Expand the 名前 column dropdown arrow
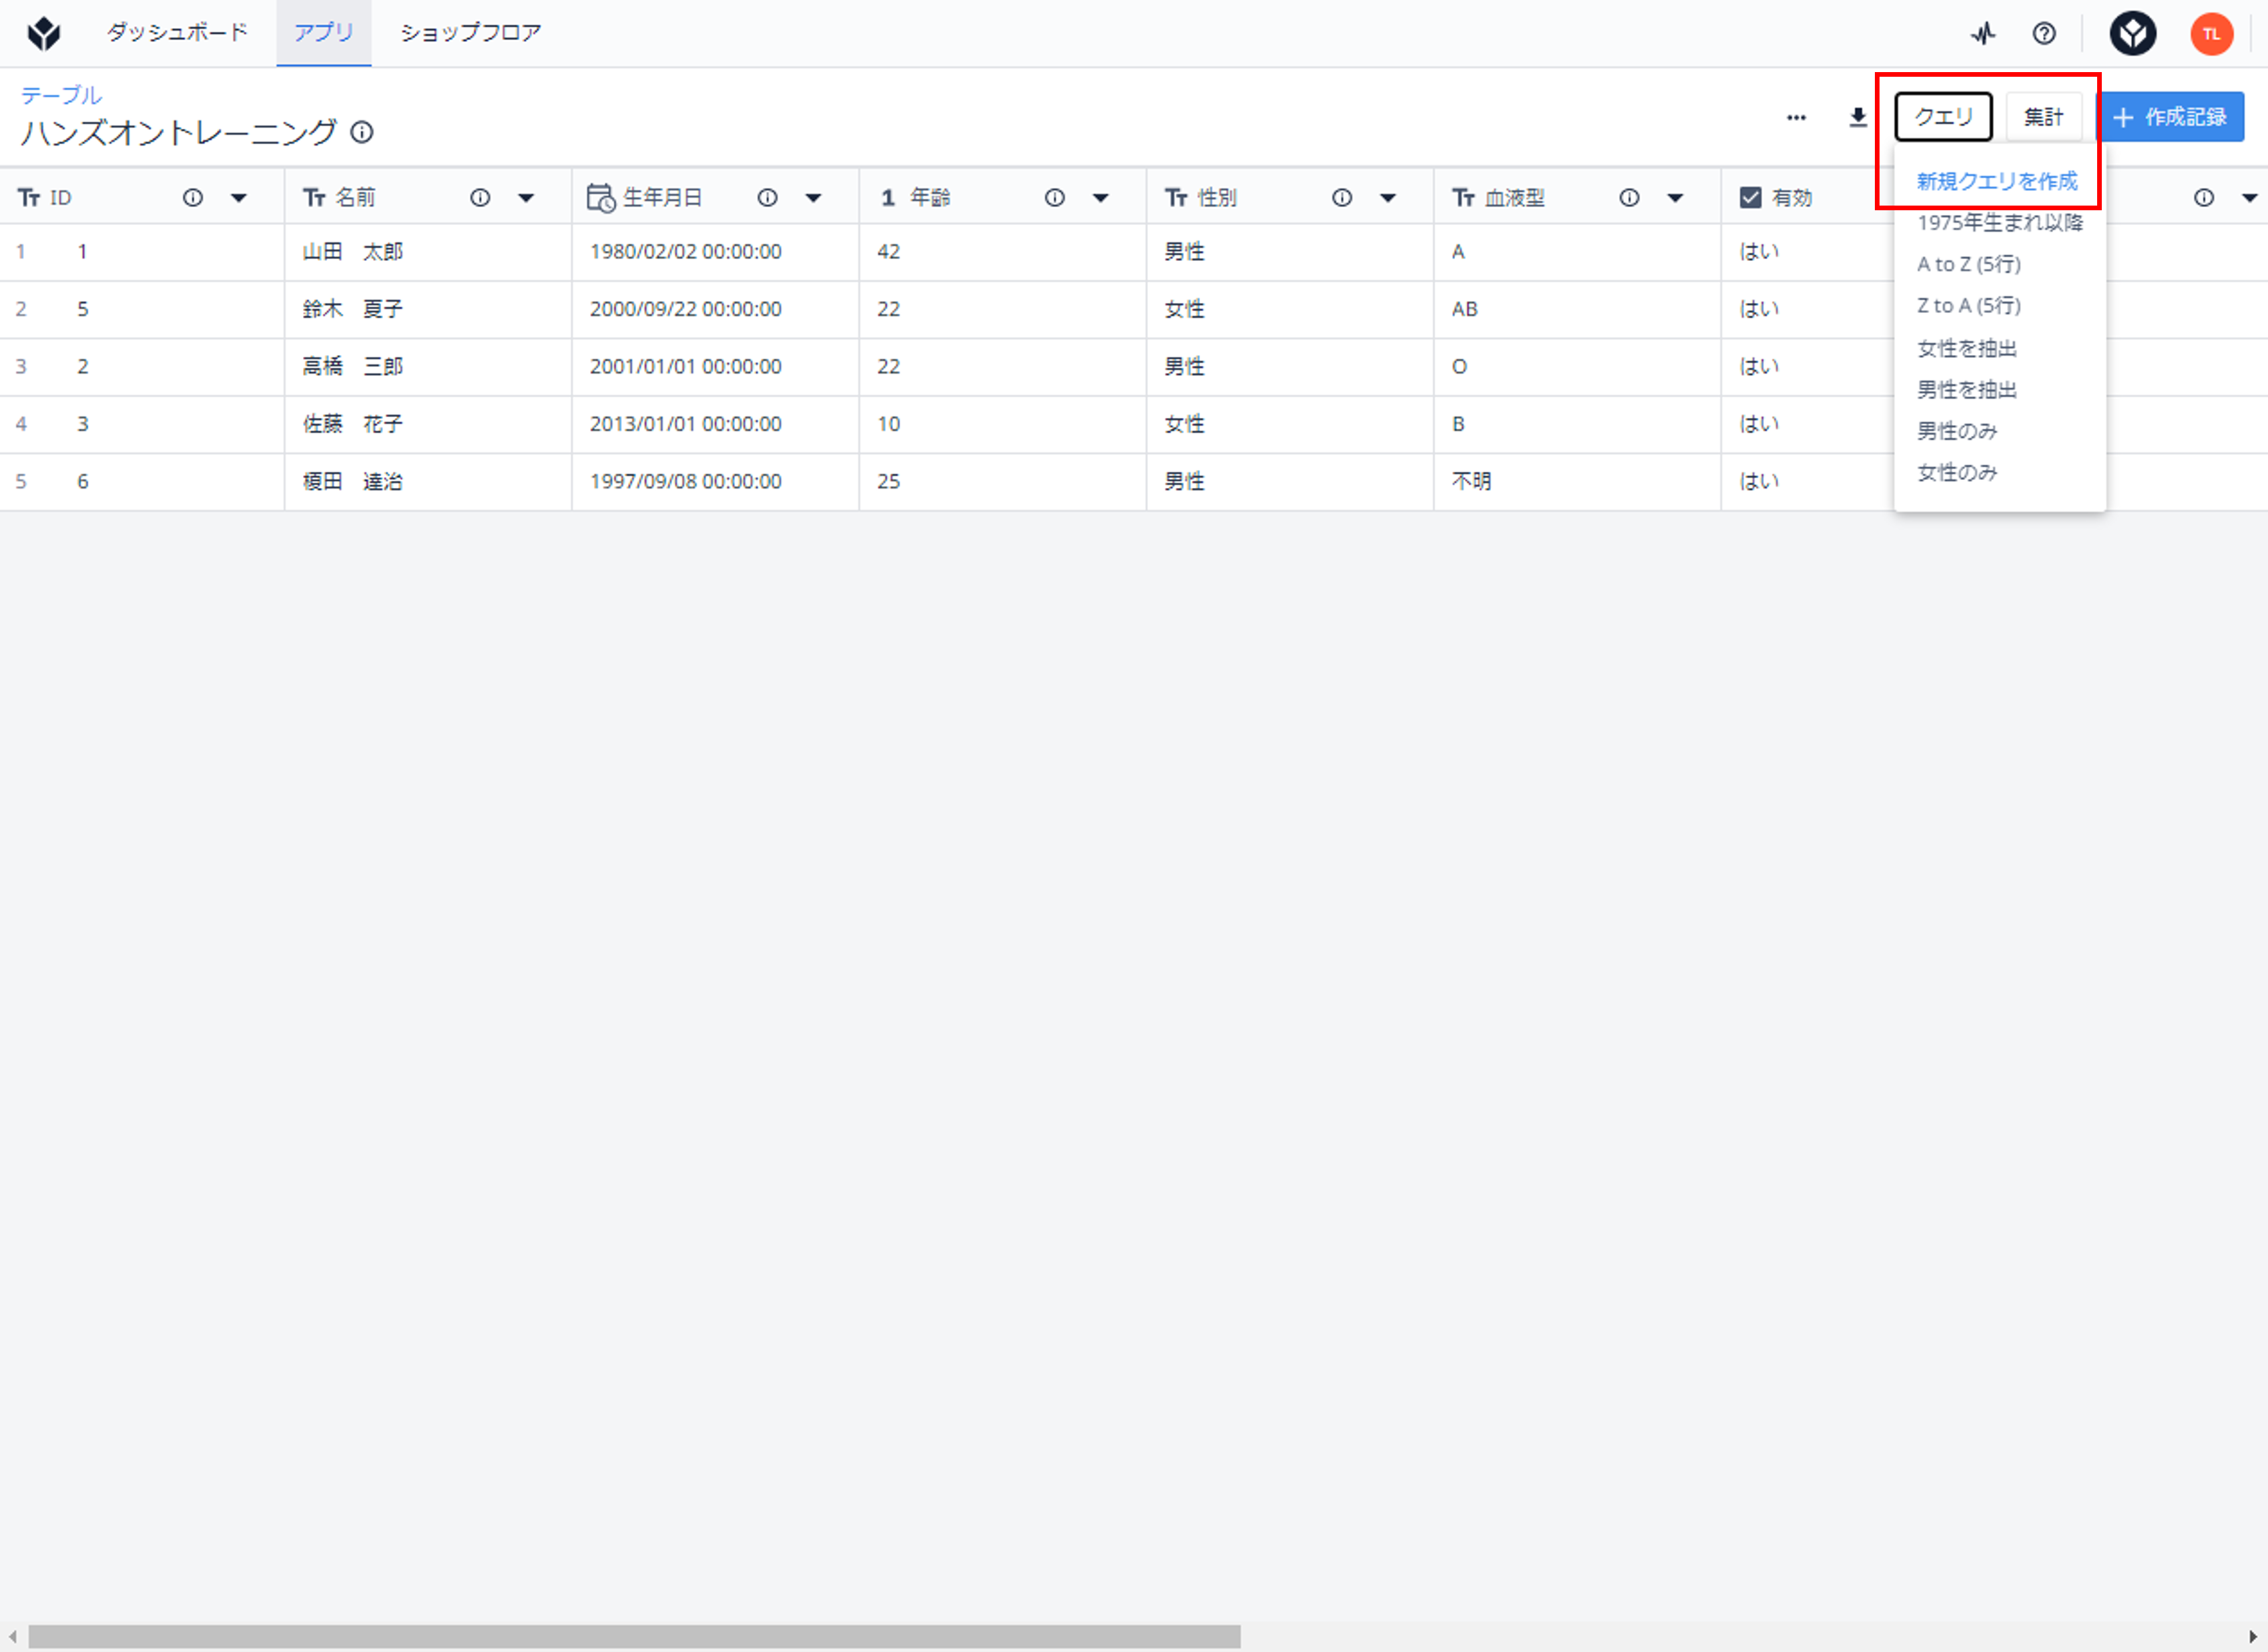 coord(526,198)
